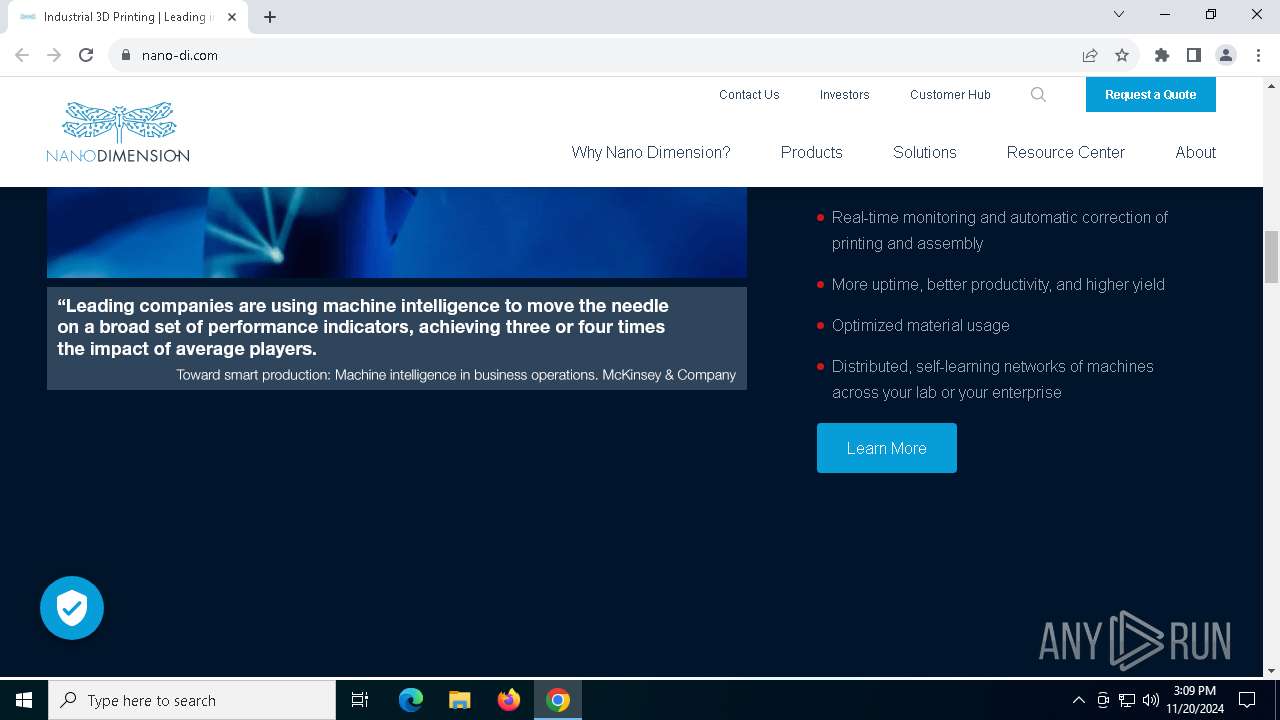Open the Chrome extensions puzzle icon
This screenshot has width=1280, height=720.
coord(1162,55)
